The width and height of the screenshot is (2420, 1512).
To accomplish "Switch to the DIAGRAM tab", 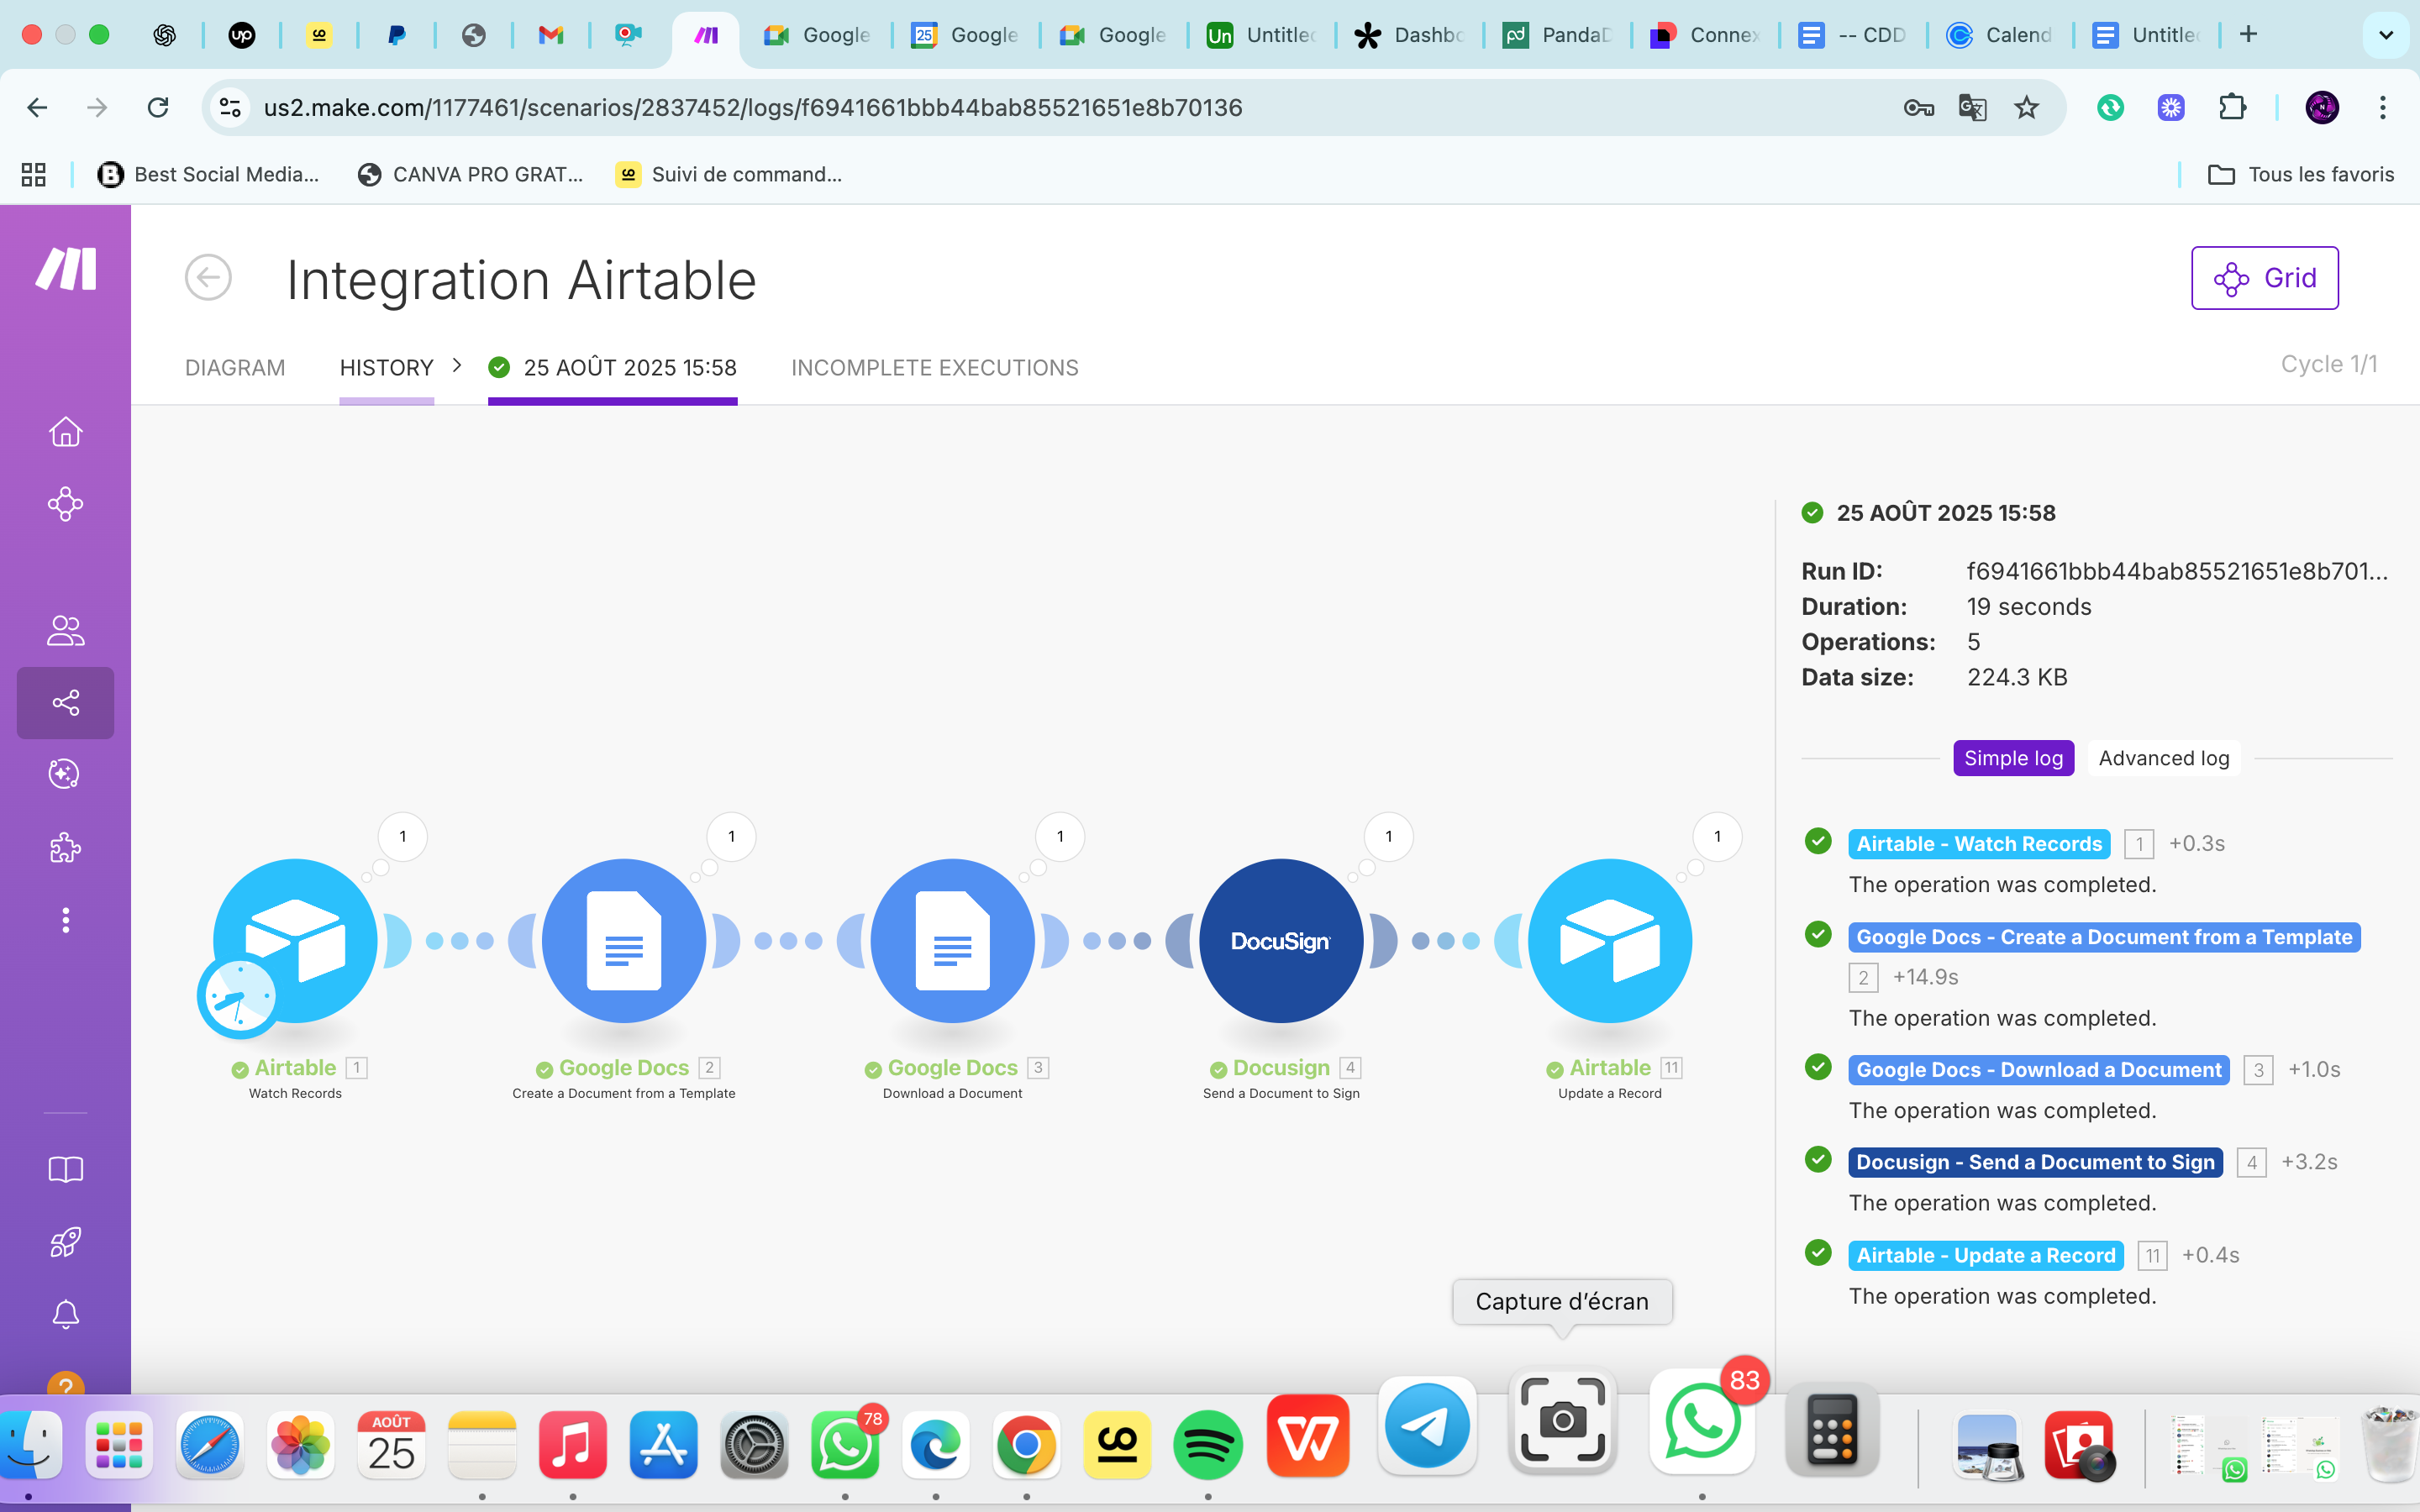I will (x=235, y=368).
